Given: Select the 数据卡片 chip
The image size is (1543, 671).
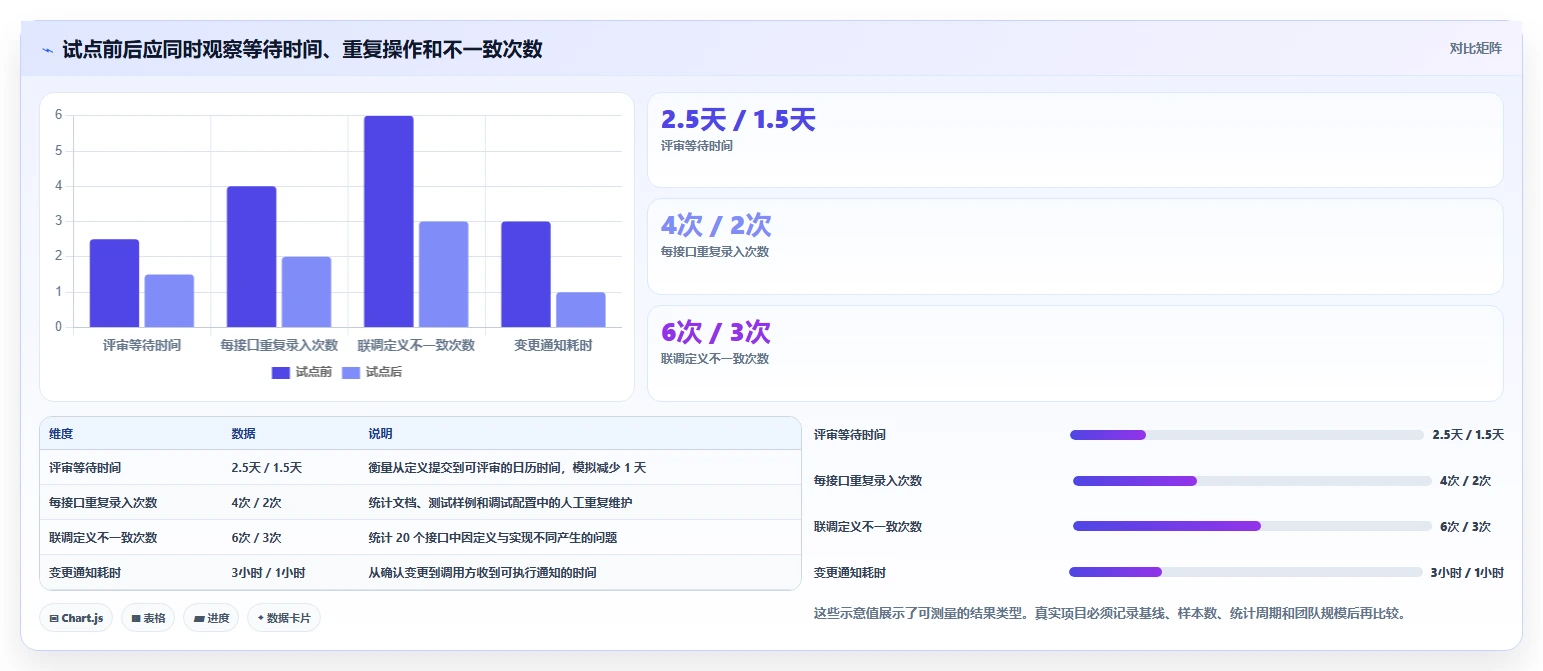Looking at the screenshot, I should click(284, 618).
